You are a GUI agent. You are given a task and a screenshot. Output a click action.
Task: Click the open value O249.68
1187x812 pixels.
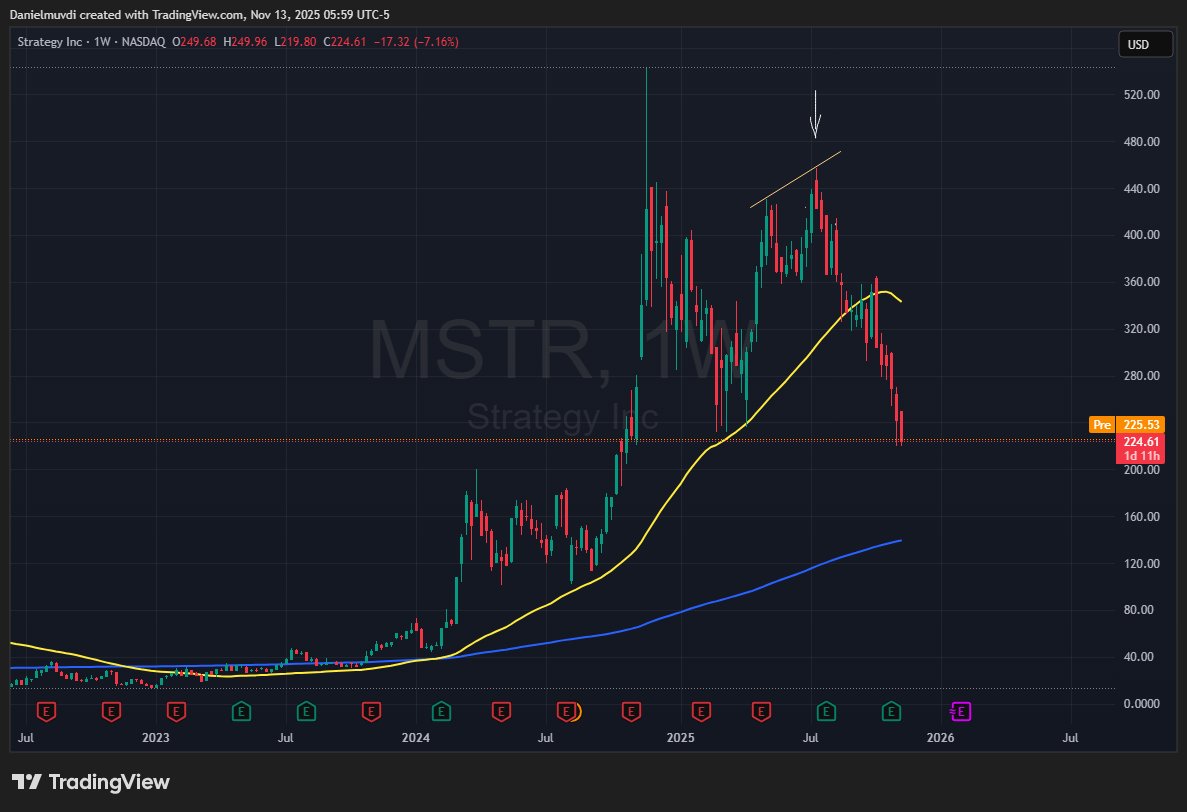194,42
